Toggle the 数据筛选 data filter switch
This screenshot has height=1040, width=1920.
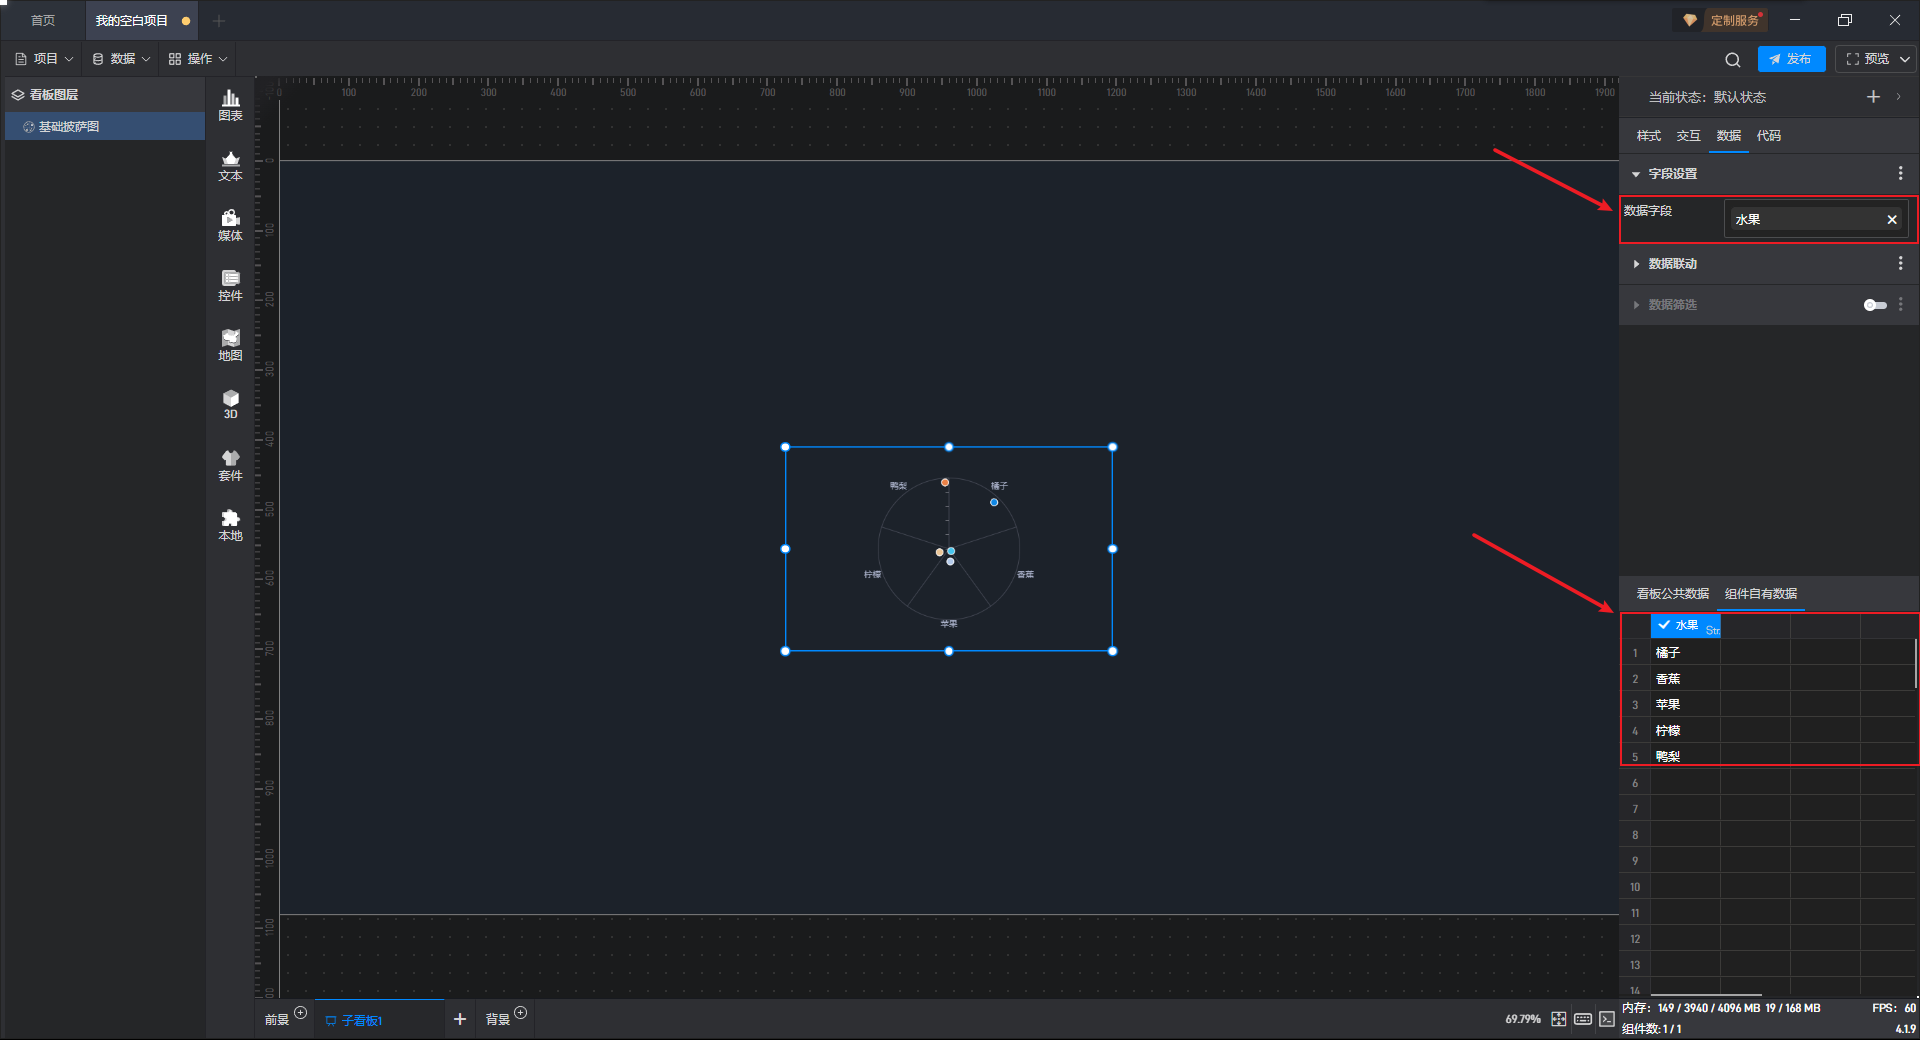click(1875, 305)
